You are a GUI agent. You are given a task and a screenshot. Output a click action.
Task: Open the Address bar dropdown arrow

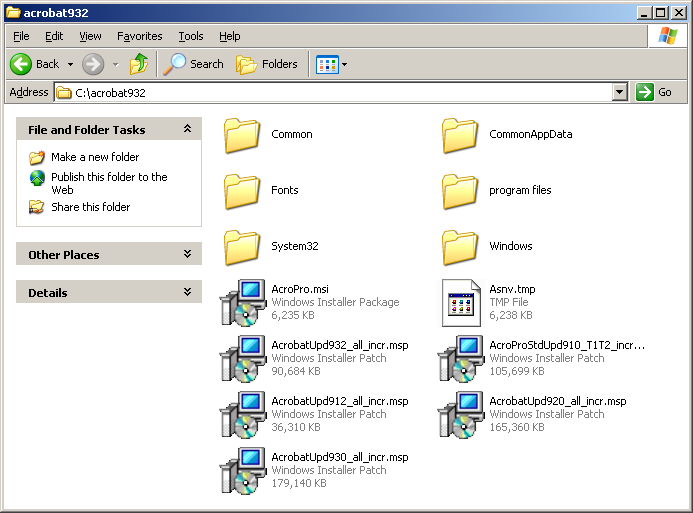tap(619, 92)
